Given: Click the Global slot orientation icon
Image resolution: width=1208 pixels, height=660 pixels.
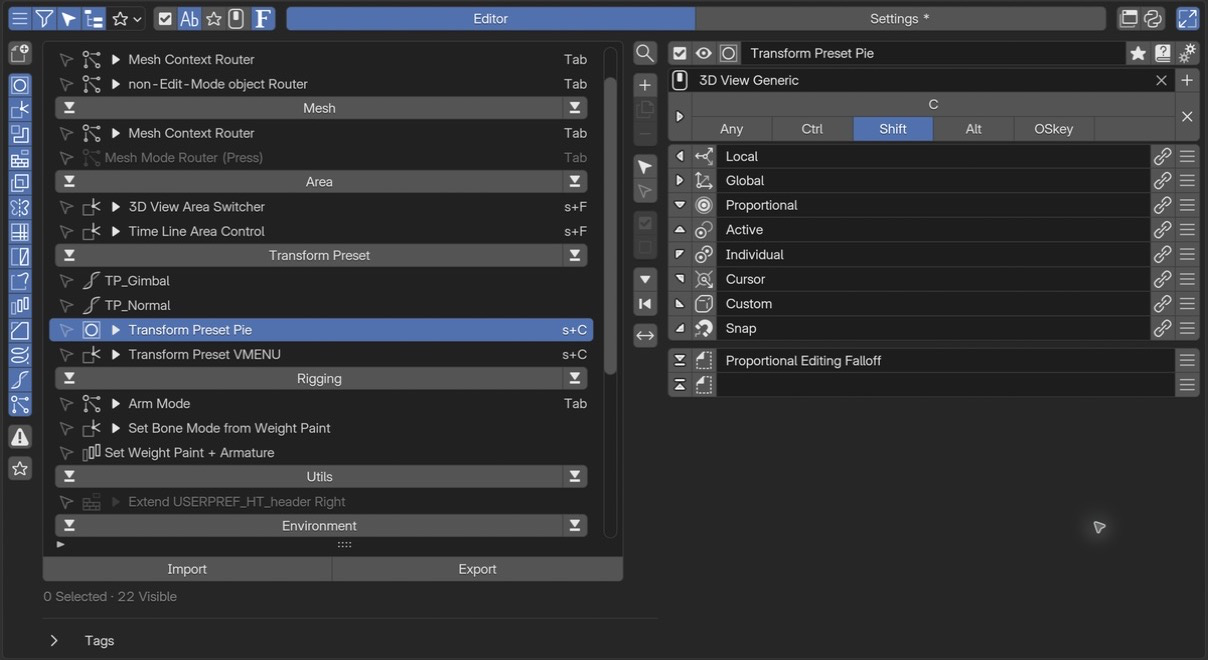Looking at the screenshot, I should click(704, 181).
